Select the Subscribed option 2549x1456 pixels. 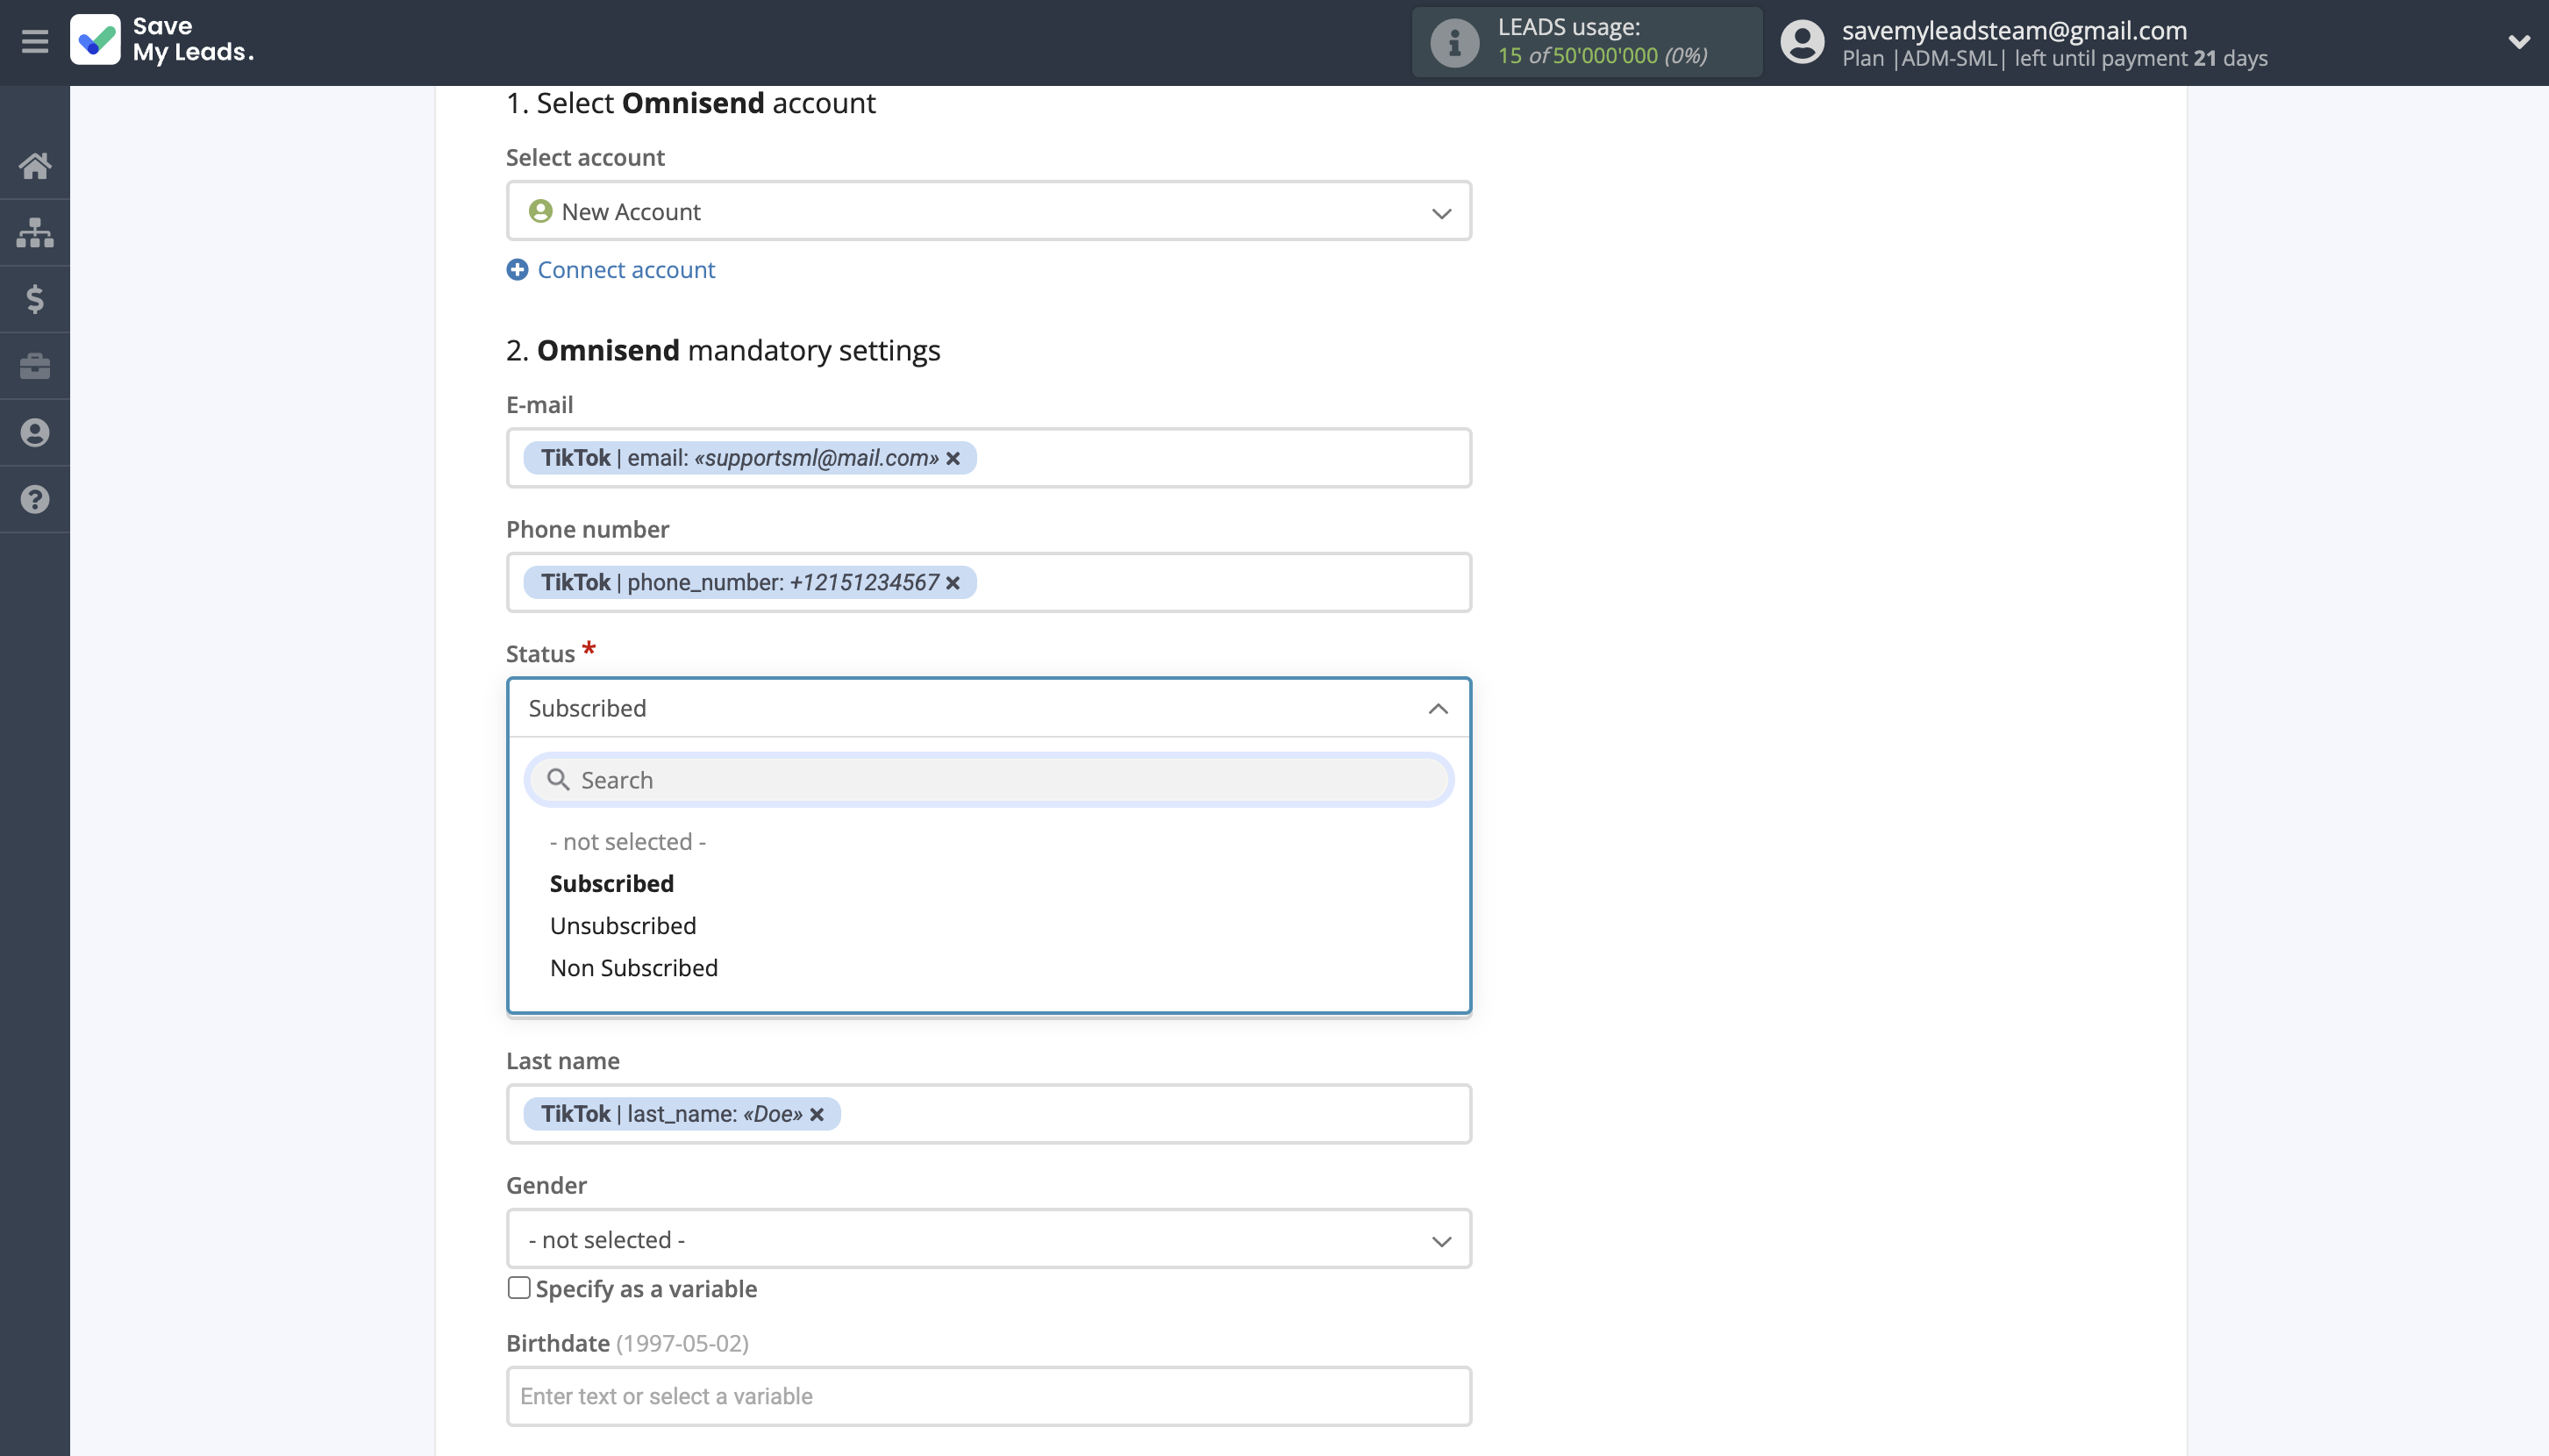(x=612, y=884)
